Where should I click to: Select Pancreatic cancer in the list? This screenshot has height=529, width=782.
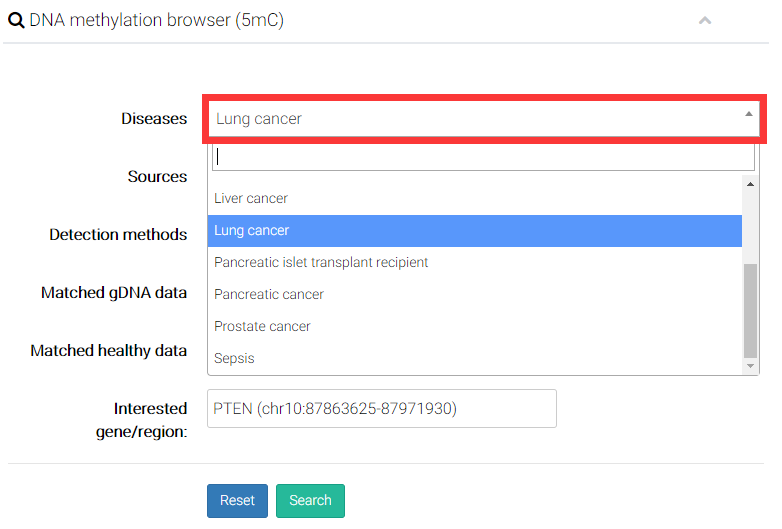pos(269,294)
